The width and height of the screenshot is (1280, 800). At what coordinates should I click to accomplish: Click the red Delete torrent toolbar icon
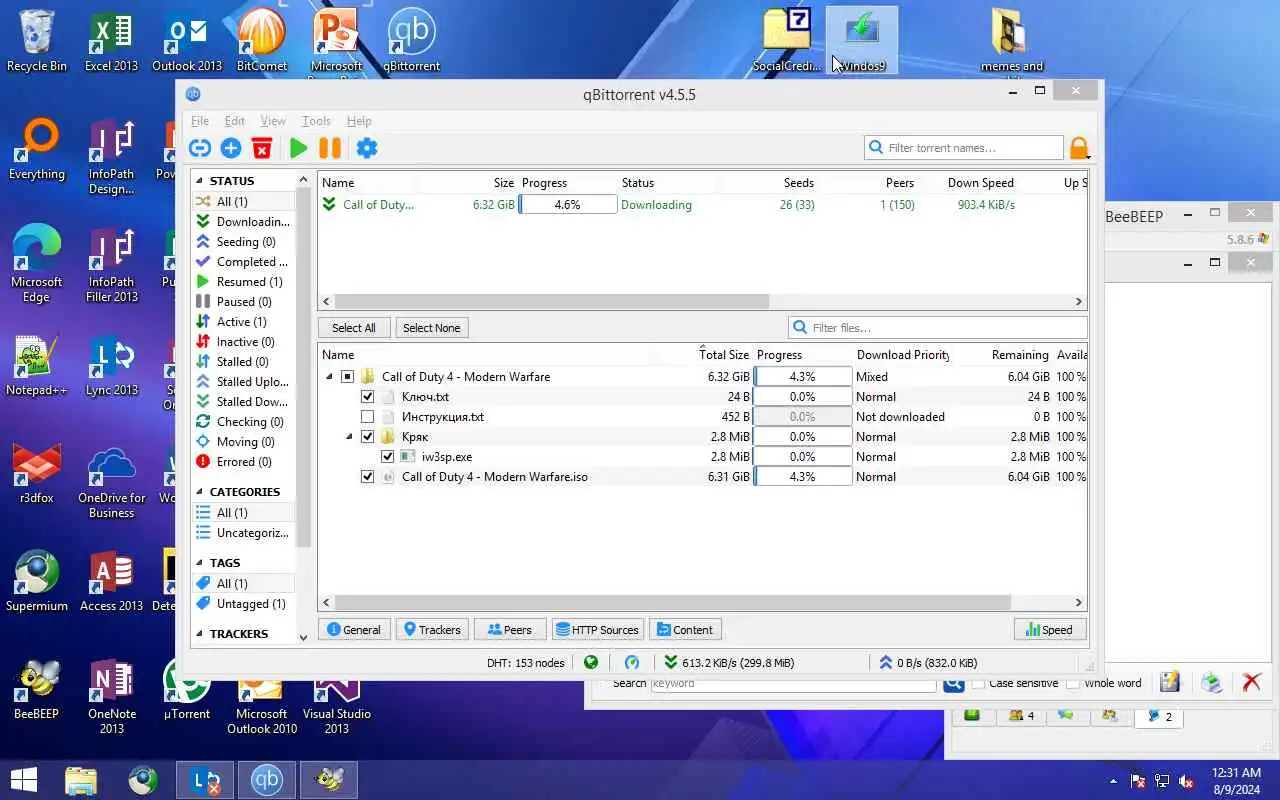(x=262, y=148)
